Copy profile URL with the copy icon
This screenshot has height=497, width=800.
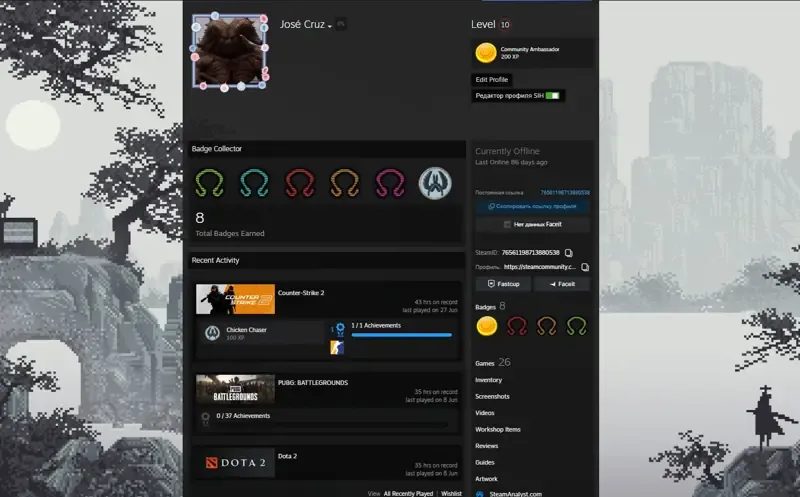(x=585, y=267)
